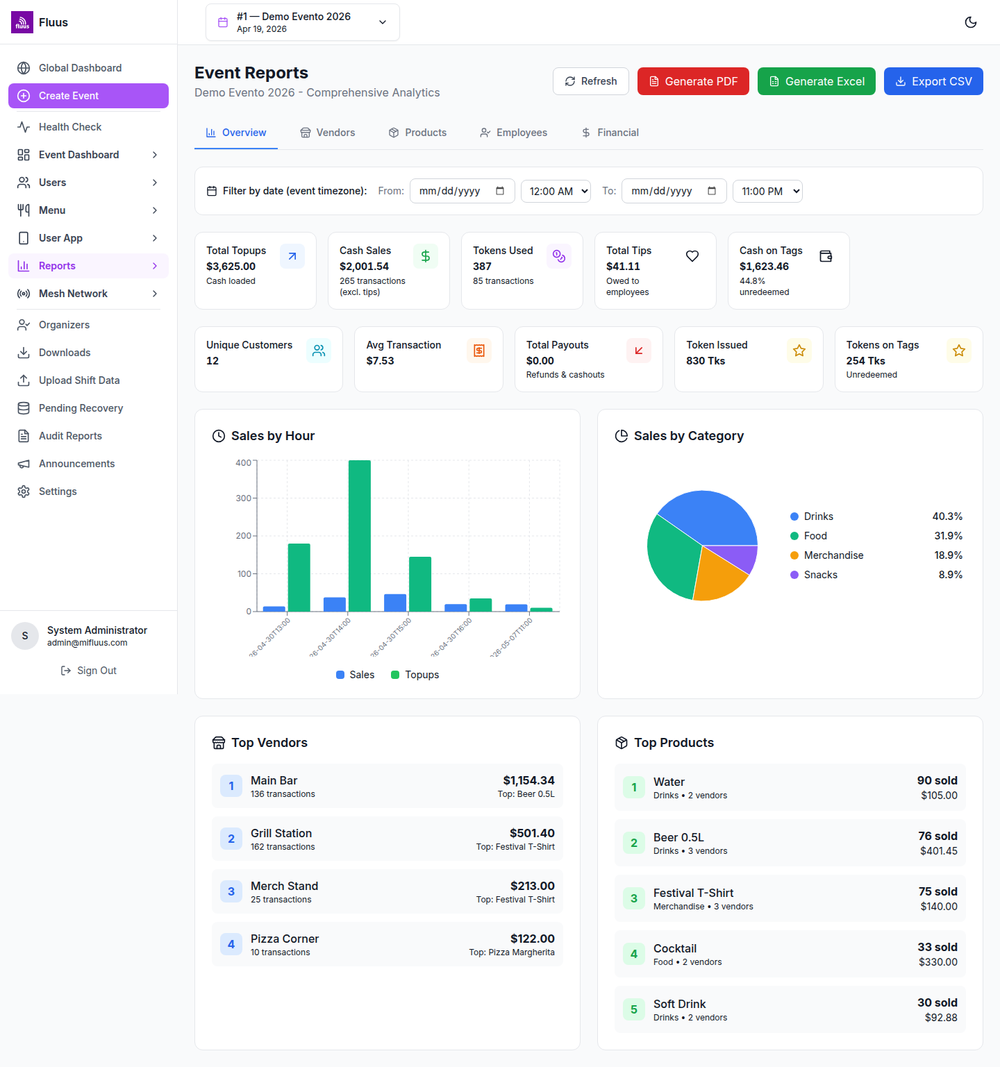
Task: Click the Menu utensils icon
Action: (23, 211)
